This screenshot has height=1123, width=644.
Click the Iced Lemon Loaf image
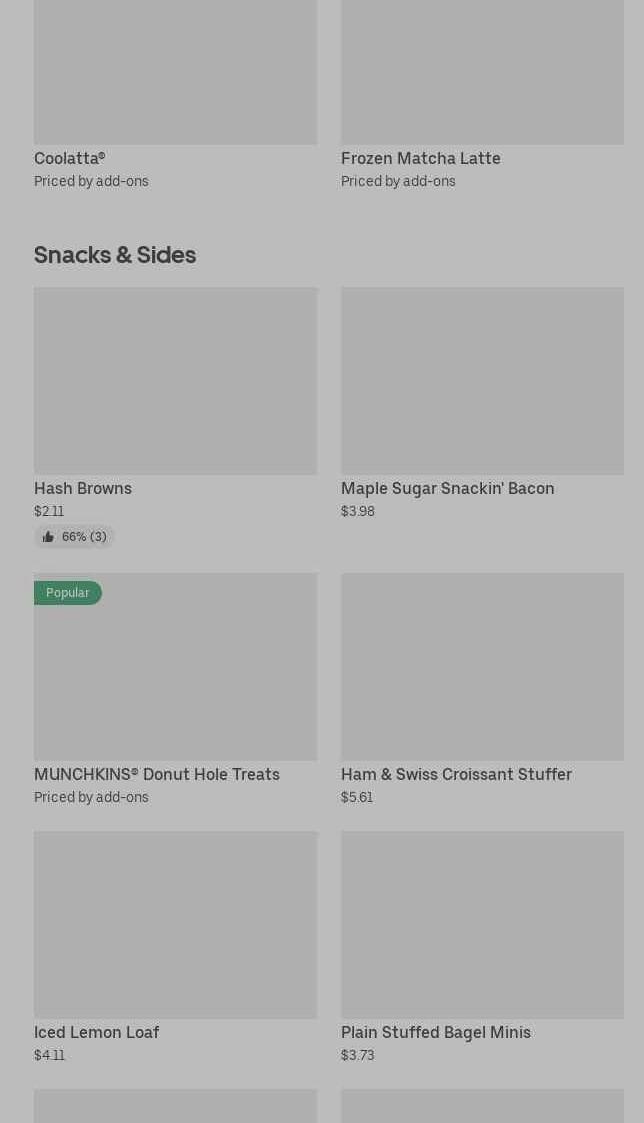pyautogui.click(x=175, y=925)
